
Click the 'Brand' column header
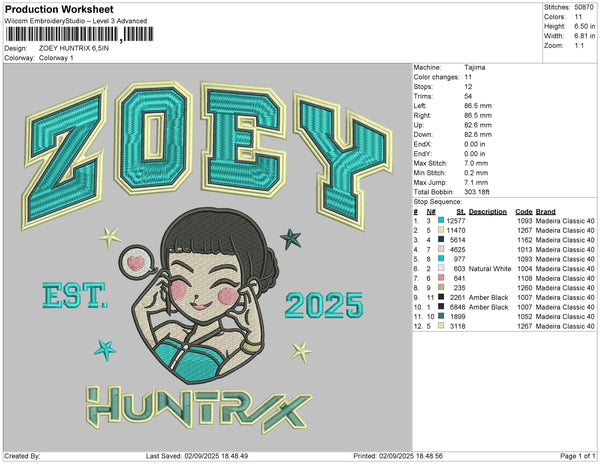(546, 212)
